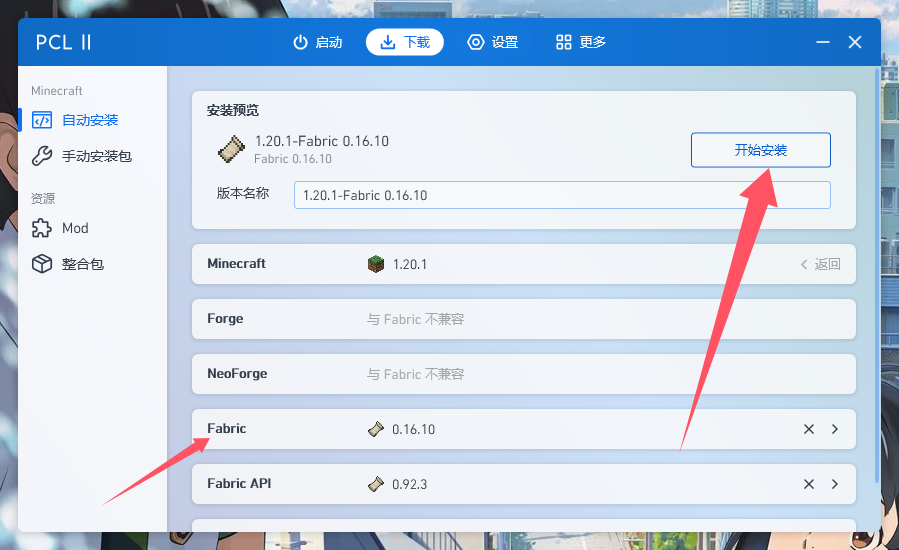Click the download arrow icon of 下载

click(388, 42)
